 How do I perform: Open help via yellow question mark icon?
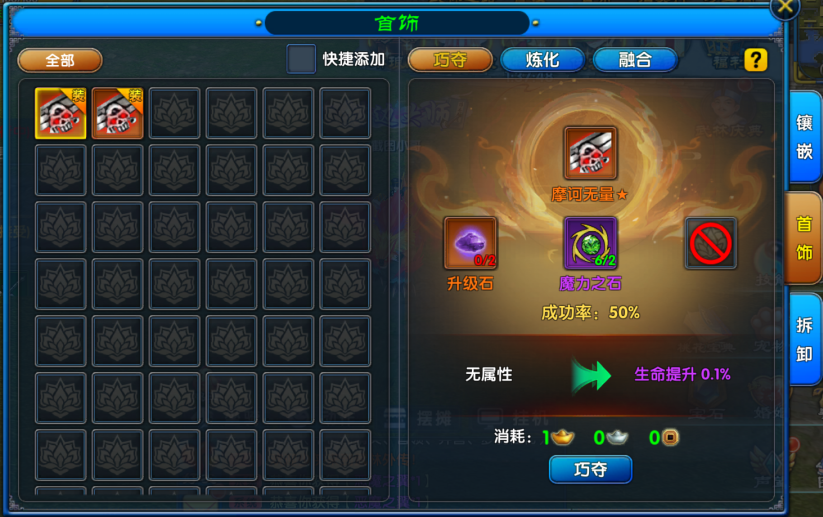756,60
